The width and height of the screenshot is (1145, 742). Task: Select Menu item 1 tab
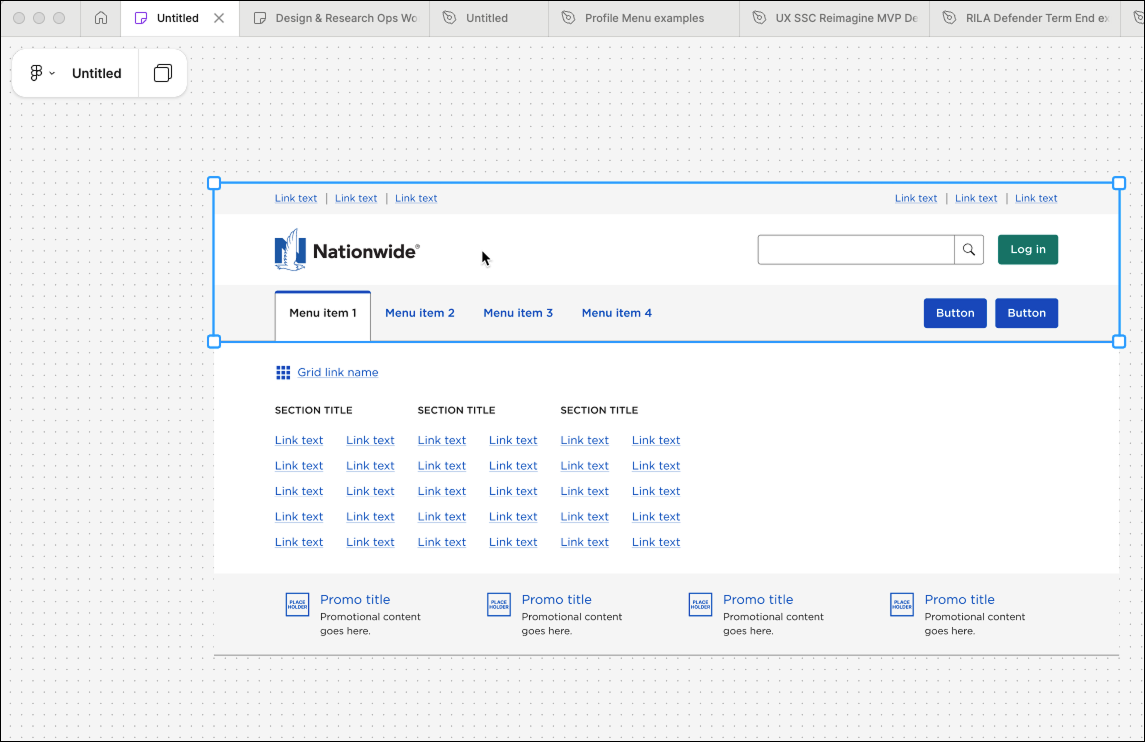click(323, 315)
